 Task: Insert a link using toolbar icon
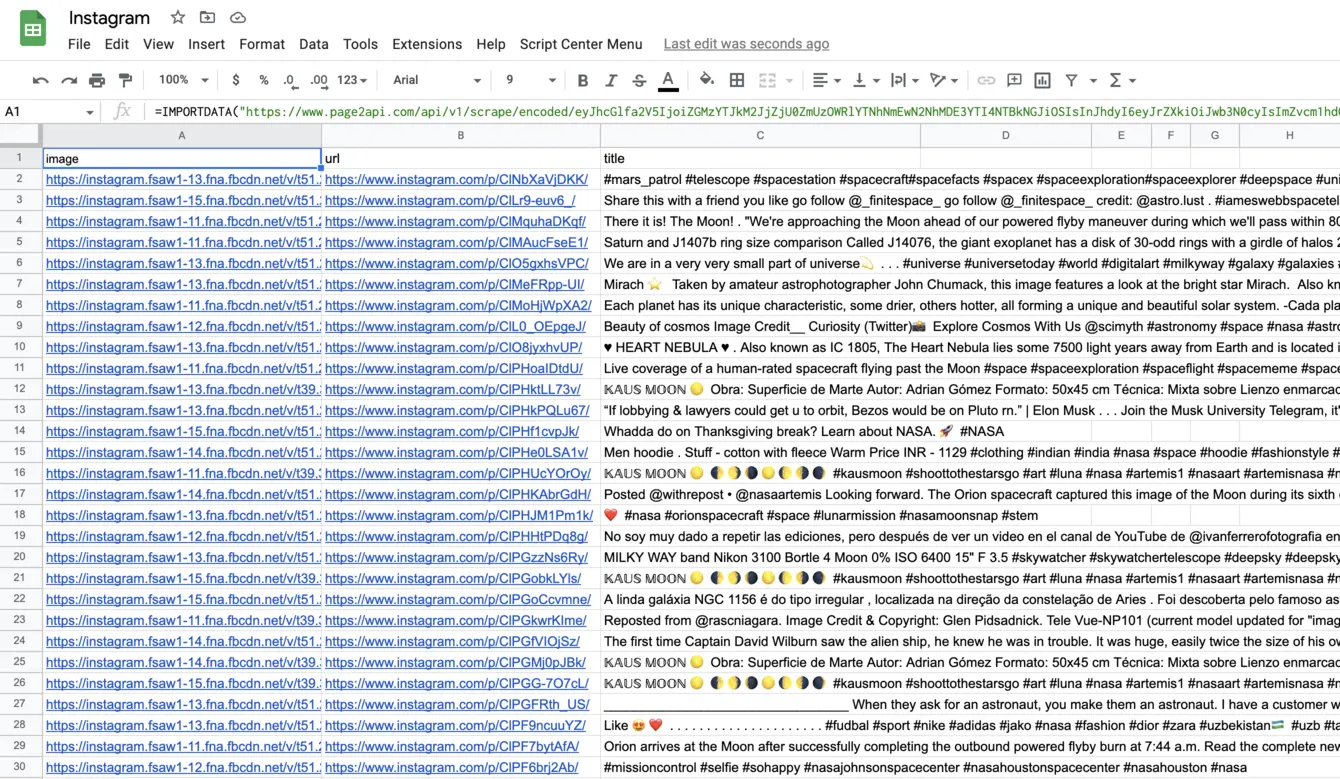[x=986, y=80]
